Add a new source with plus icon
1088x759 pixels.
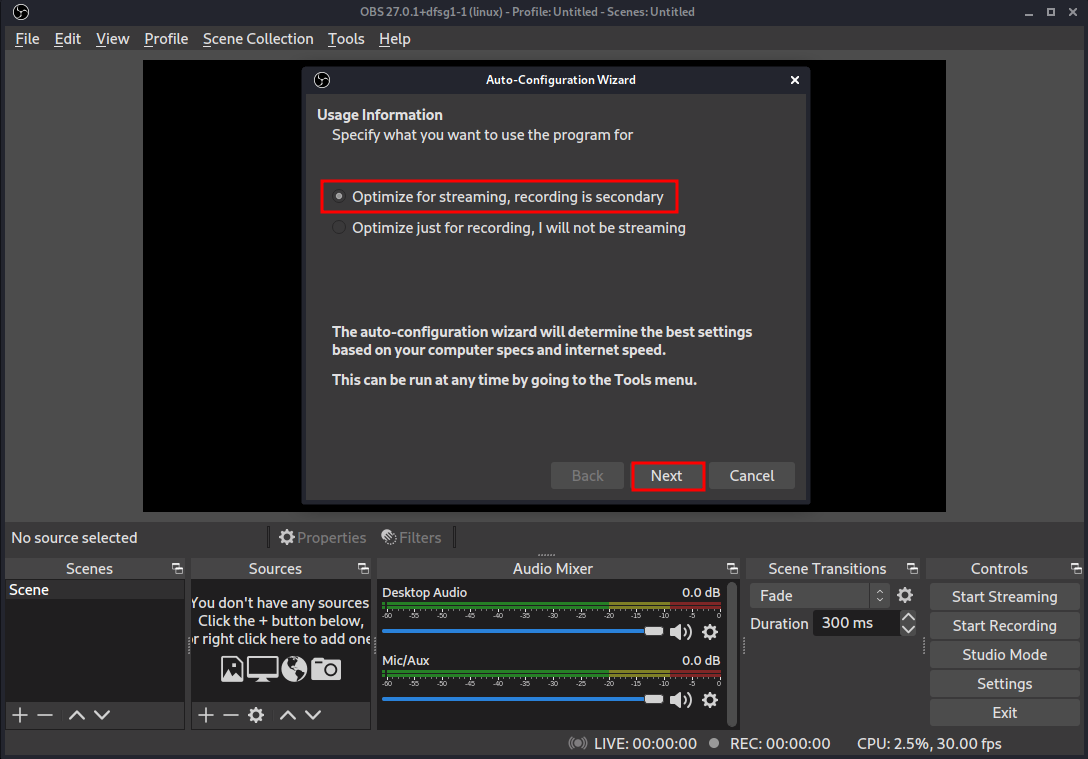pos(206,715)
